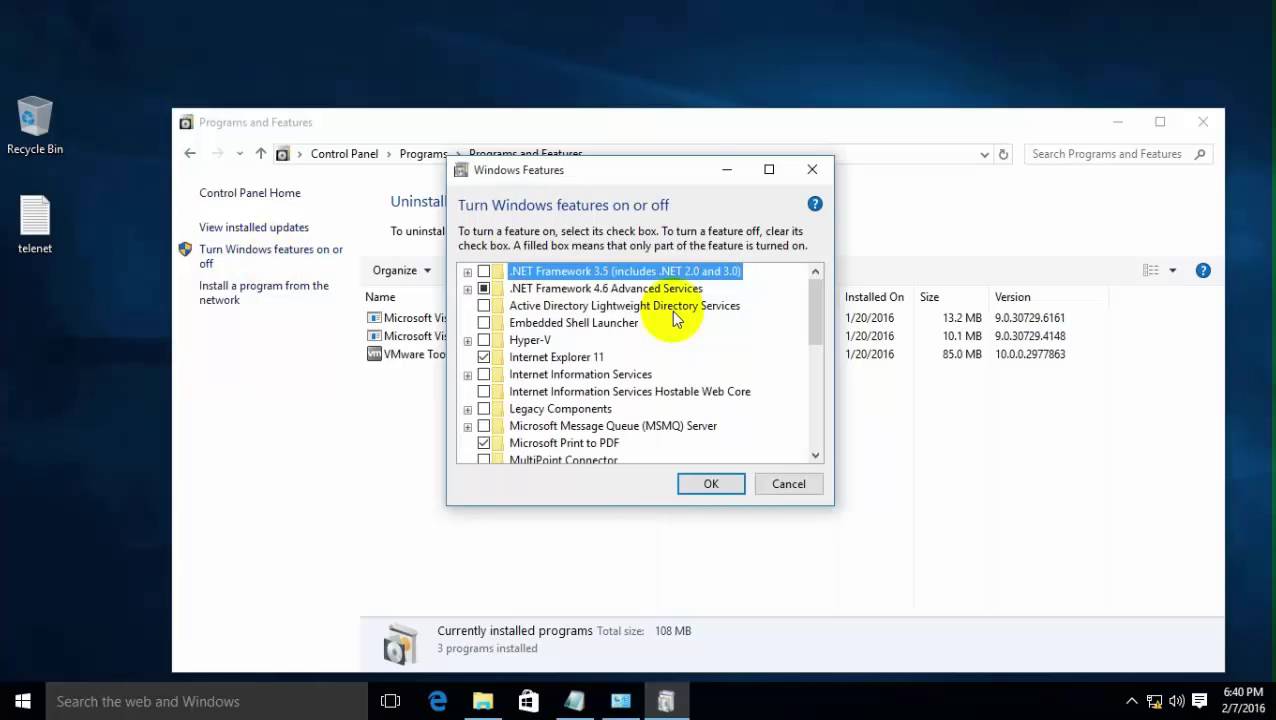Screen dimensions: 1276x720
Task: Click the VMware Tools program icon
Action: (x=374, y=354)
